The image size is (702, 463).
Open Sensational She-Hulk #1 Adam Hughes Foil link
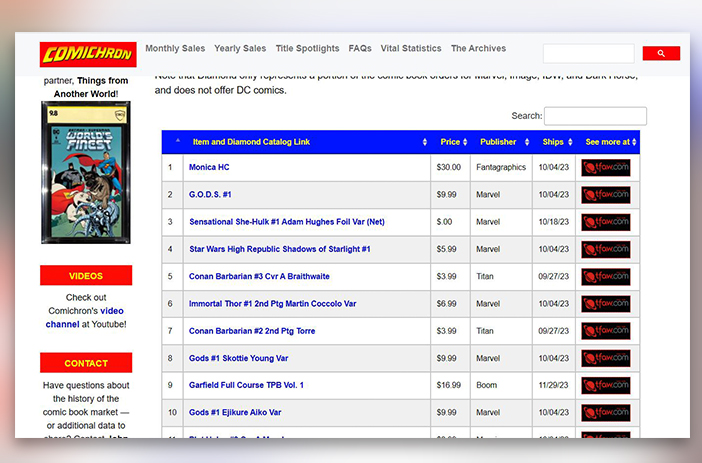point(287,222)
